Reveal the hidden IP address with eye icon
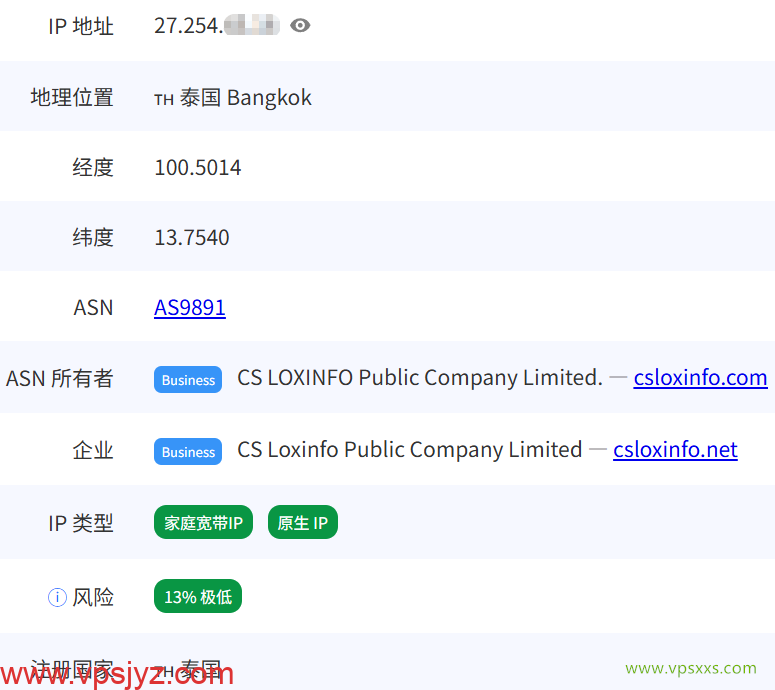775x690 pixels. pos(300,25)
